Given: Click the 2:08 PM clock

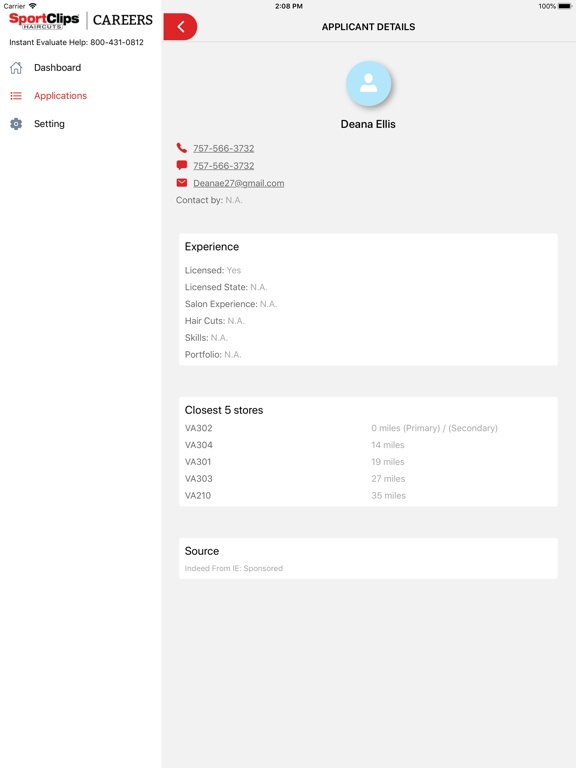Looking at the screenshot, I should point(288,6).
